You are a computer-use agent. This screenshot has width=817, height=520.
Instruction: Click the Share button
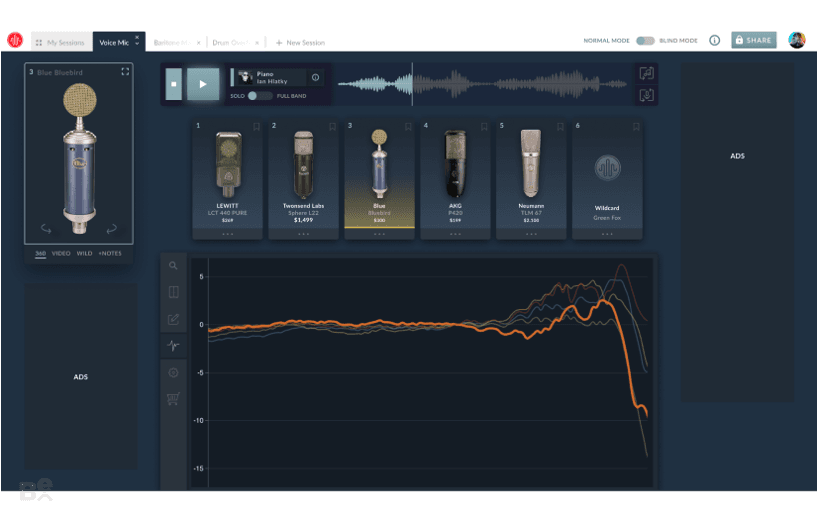(x=753, y=40)
